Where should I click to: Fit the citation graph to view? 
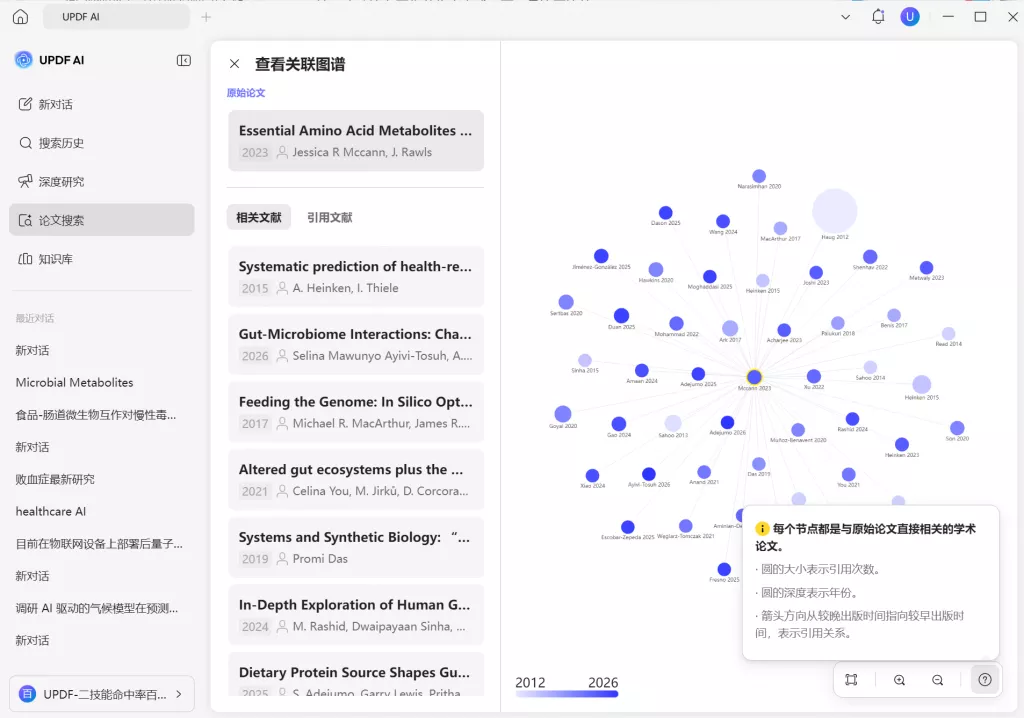pyautogui.click(x=851, y=679)
